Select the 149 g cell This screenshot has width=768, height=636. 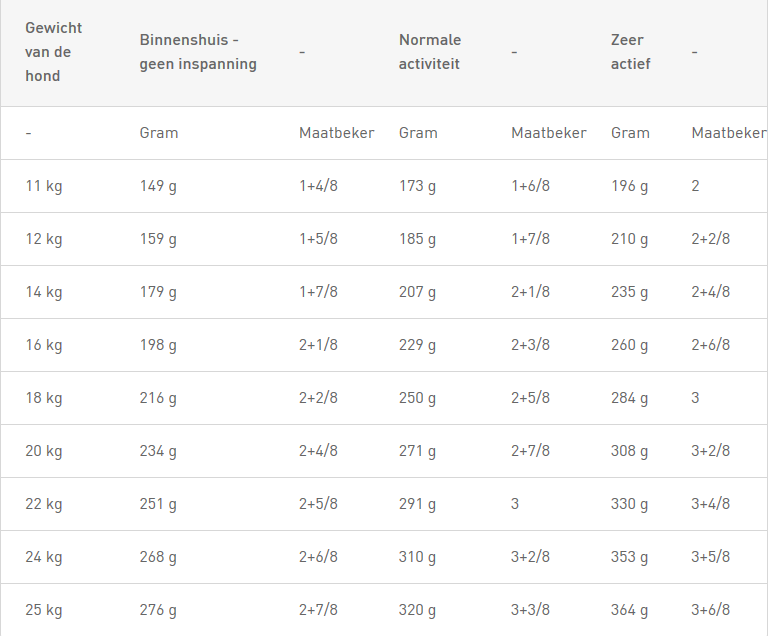[x=158, y=186]
